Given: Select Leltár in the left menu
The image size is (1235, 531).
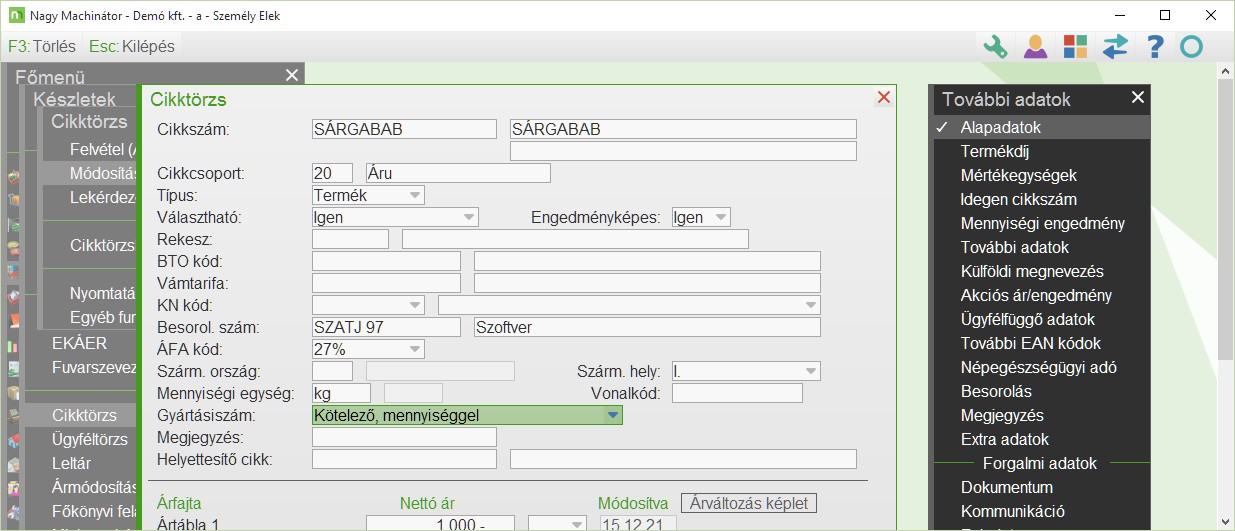Looking at the screenshot, I should coord(72,463).
